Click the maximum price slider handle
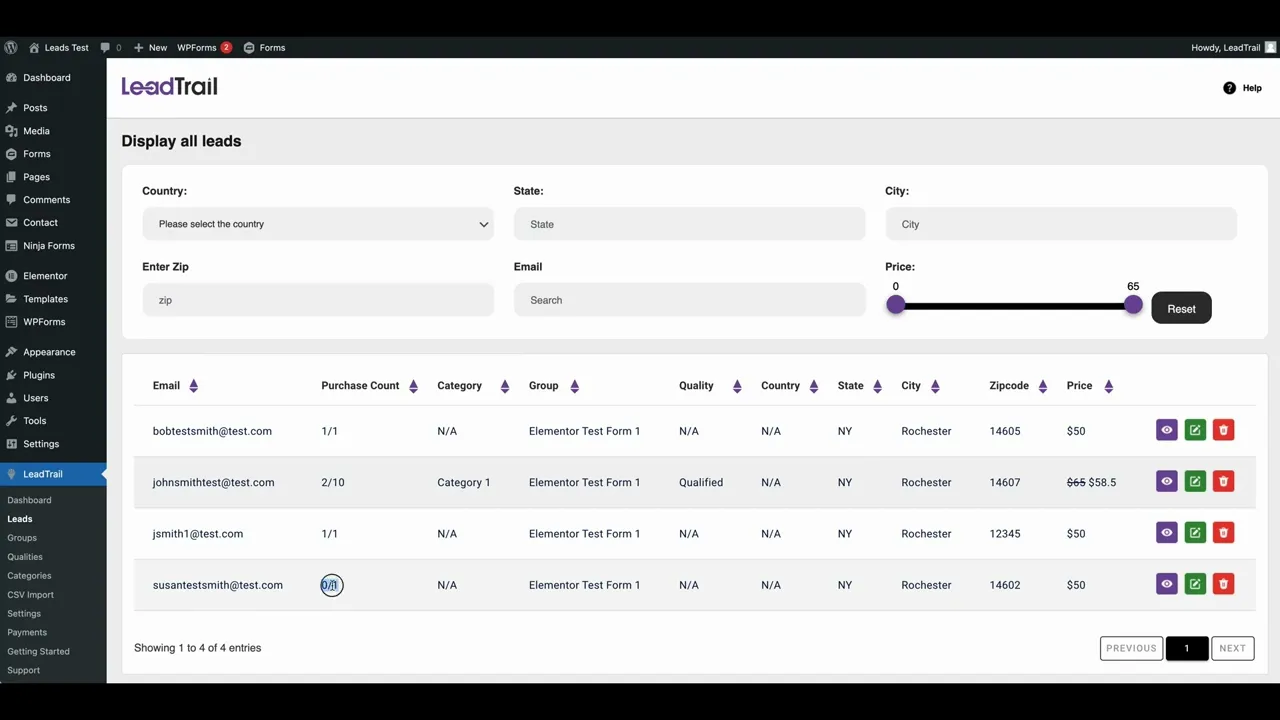The height and width of the screenshot is (720, 1280). click(x=1133, y=305)
